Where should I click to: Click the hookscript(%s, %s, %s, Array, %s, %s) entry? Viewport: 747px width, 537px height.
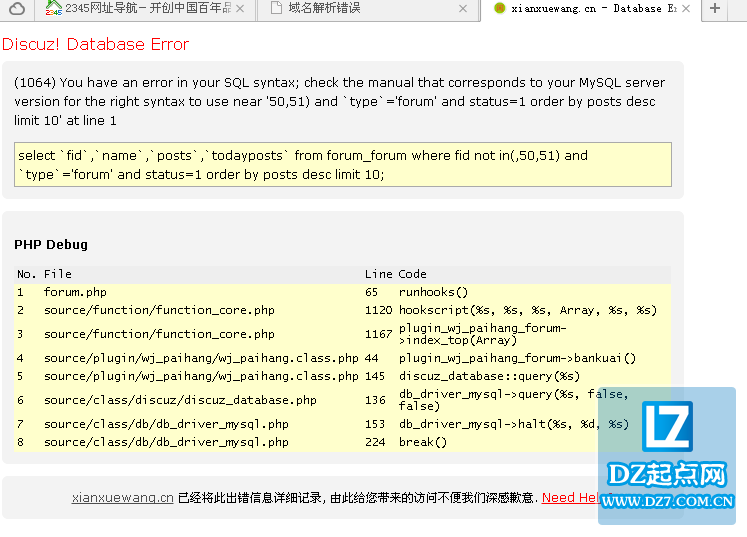click(x=528, y=310)
